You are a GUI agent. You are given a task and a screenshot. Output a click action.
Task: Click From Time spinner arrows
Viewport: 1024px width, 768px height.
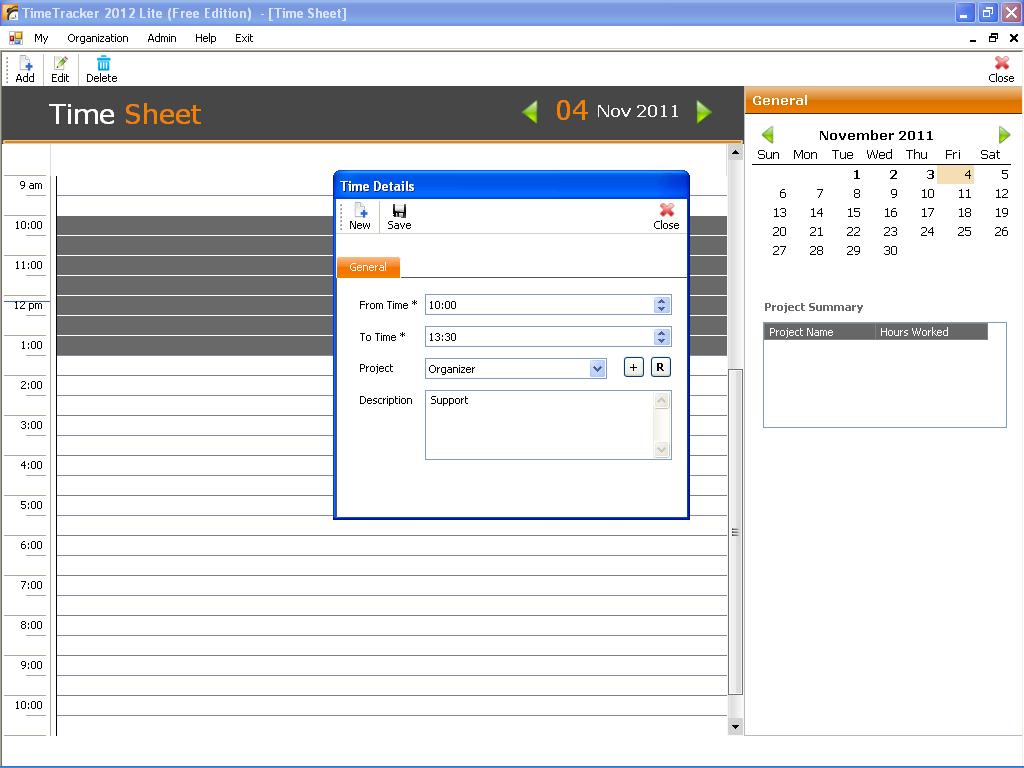[662, 305]
